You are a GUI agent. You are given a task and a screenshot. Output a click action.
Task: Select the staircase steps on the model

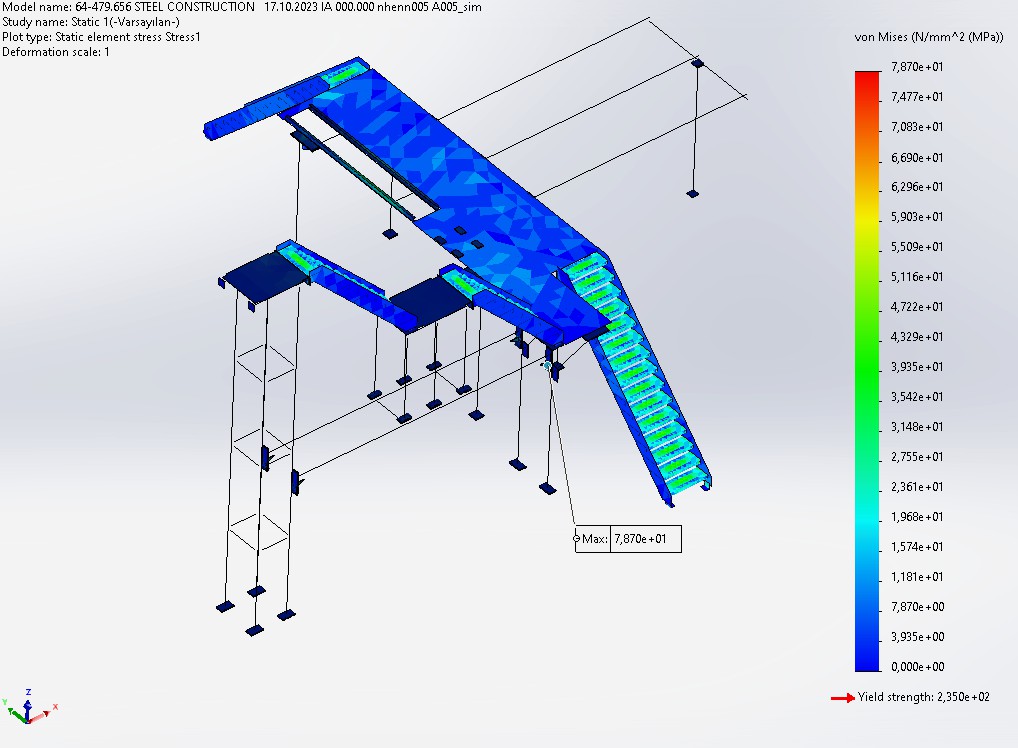[x=640, y=380]
